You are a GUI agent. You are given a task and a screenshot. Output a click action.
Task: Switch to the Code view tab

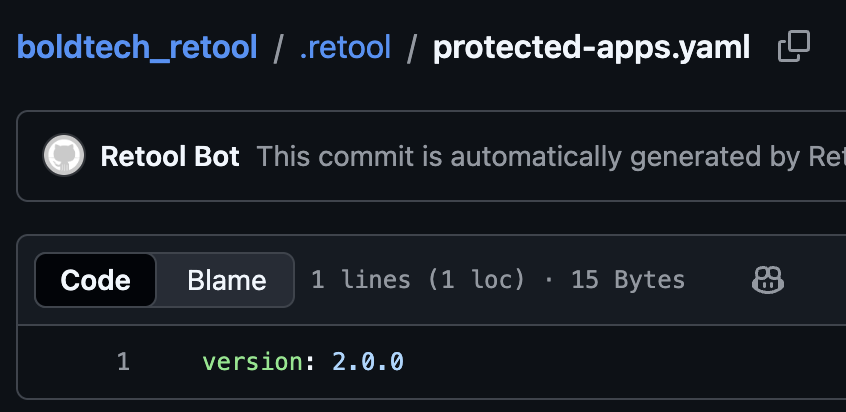pyautogui.click(x=95, y=280)
